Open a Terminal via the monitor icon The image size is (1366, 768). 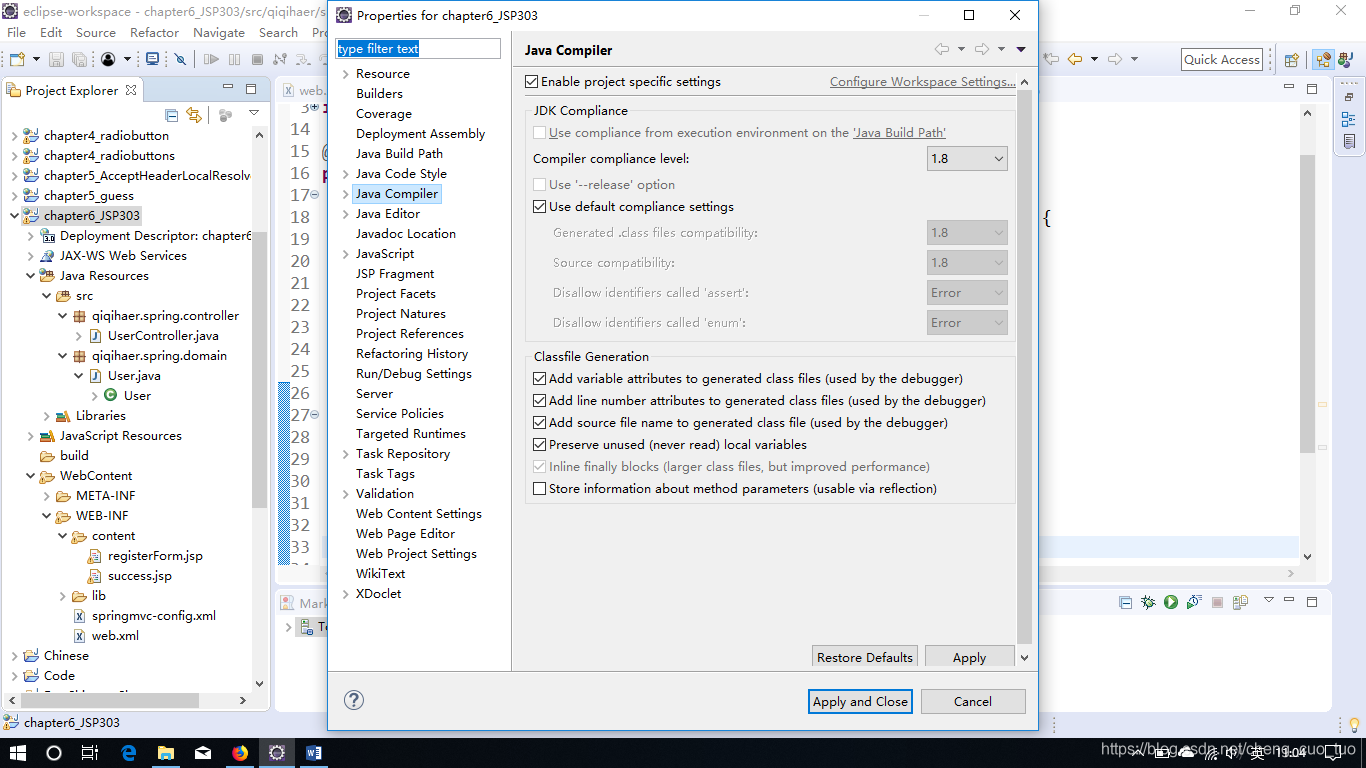point(153,59)
